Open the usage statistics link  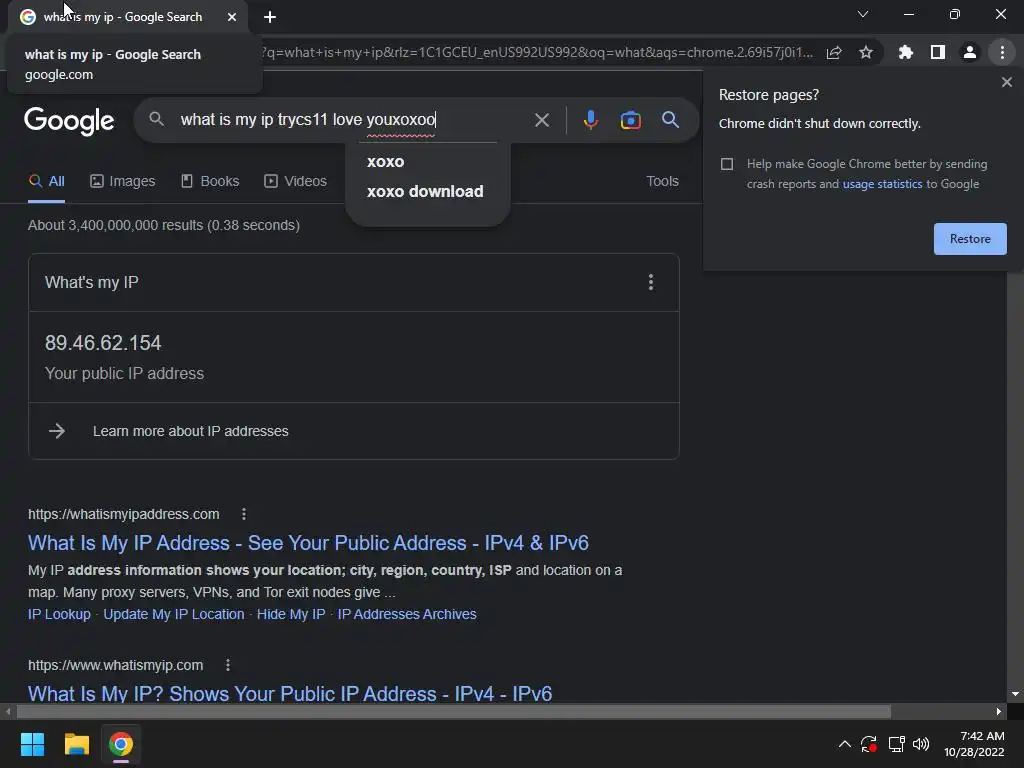click(x=882, y=184)
